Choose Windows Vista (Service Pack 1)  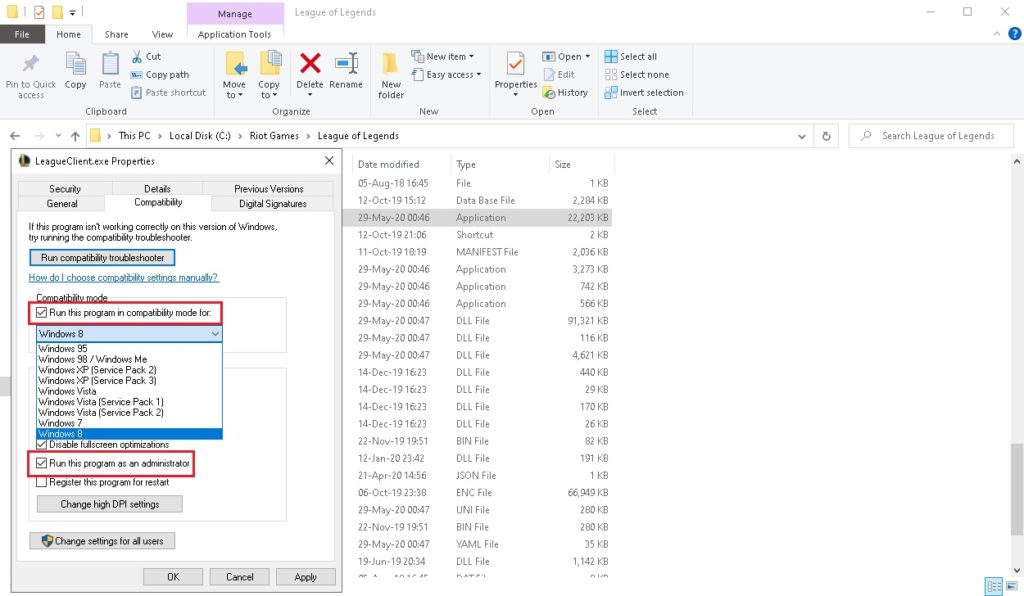[129, 401]
